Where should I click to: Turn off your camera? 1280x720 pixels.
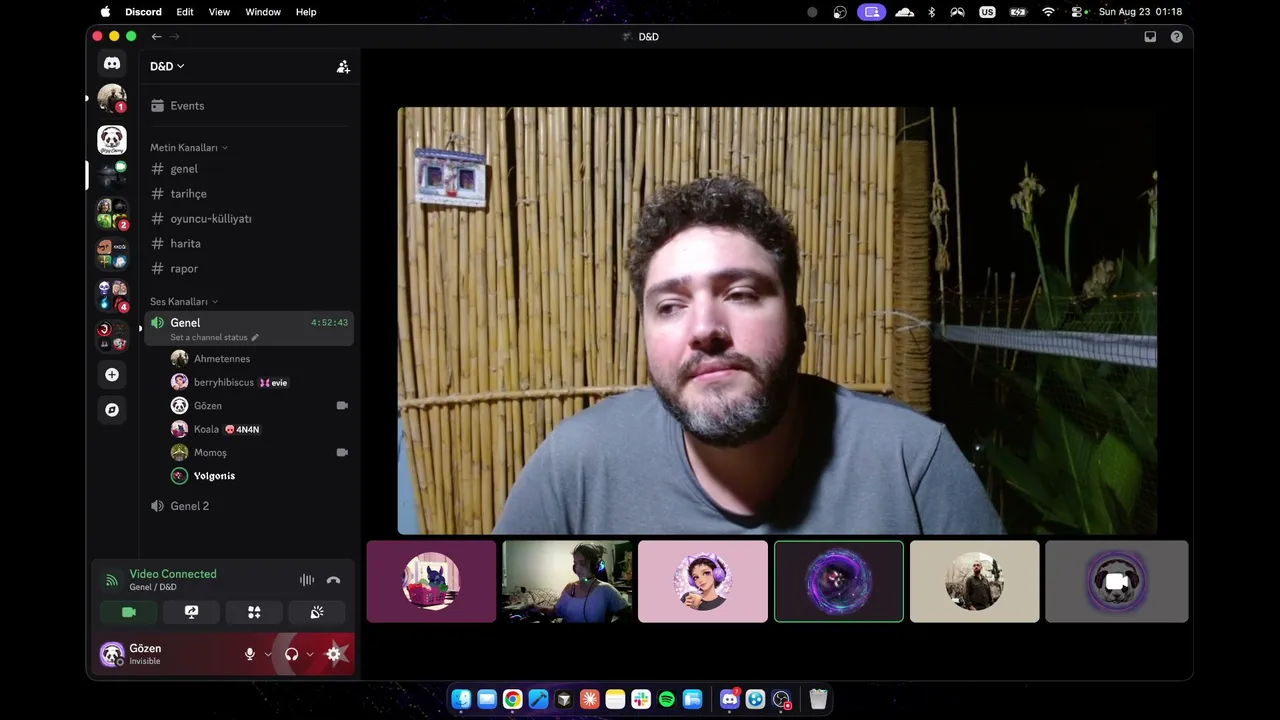(128, 612)
